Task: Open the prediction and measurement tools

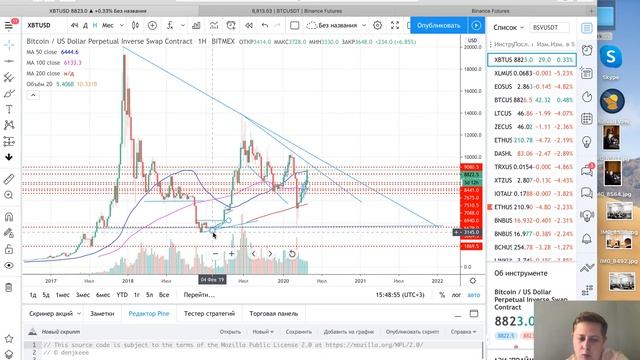Action: pos(9,141)
